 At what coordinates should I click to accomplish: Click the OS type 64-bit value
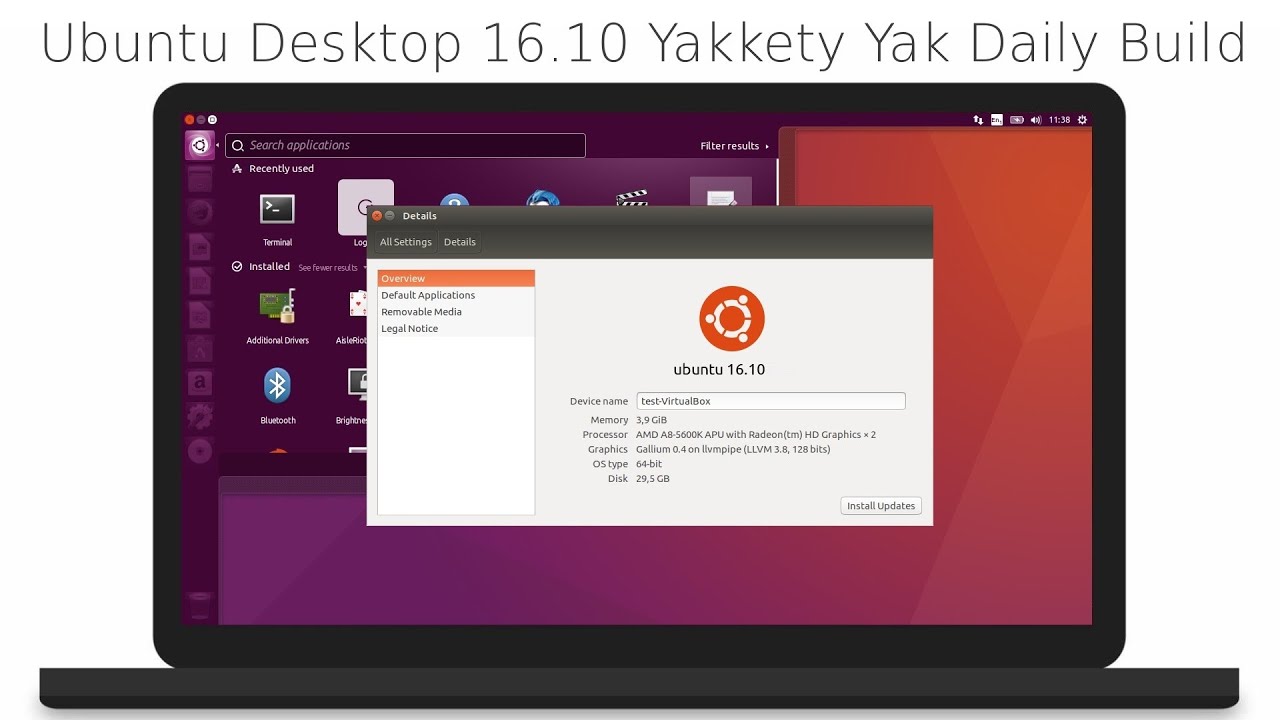(649, 464)
